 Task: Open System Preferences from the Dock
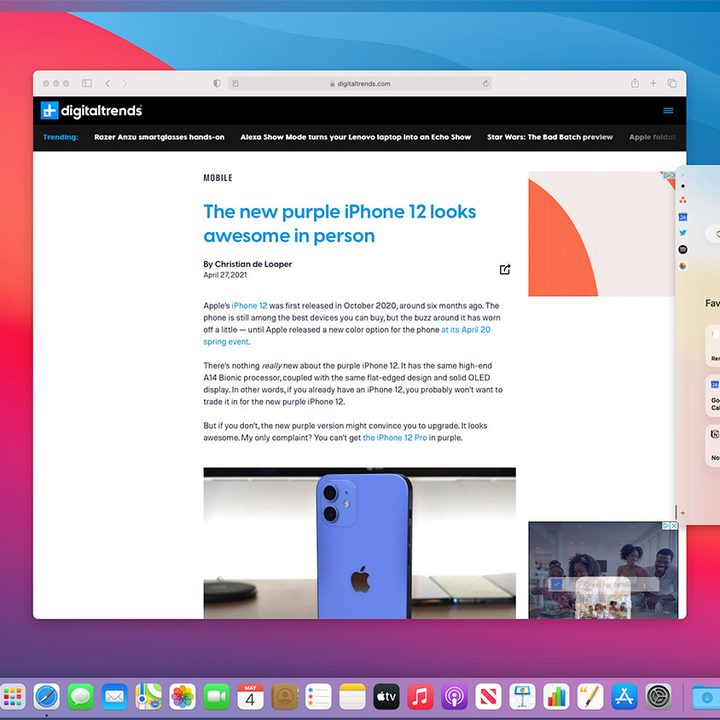tap(658, 697)
